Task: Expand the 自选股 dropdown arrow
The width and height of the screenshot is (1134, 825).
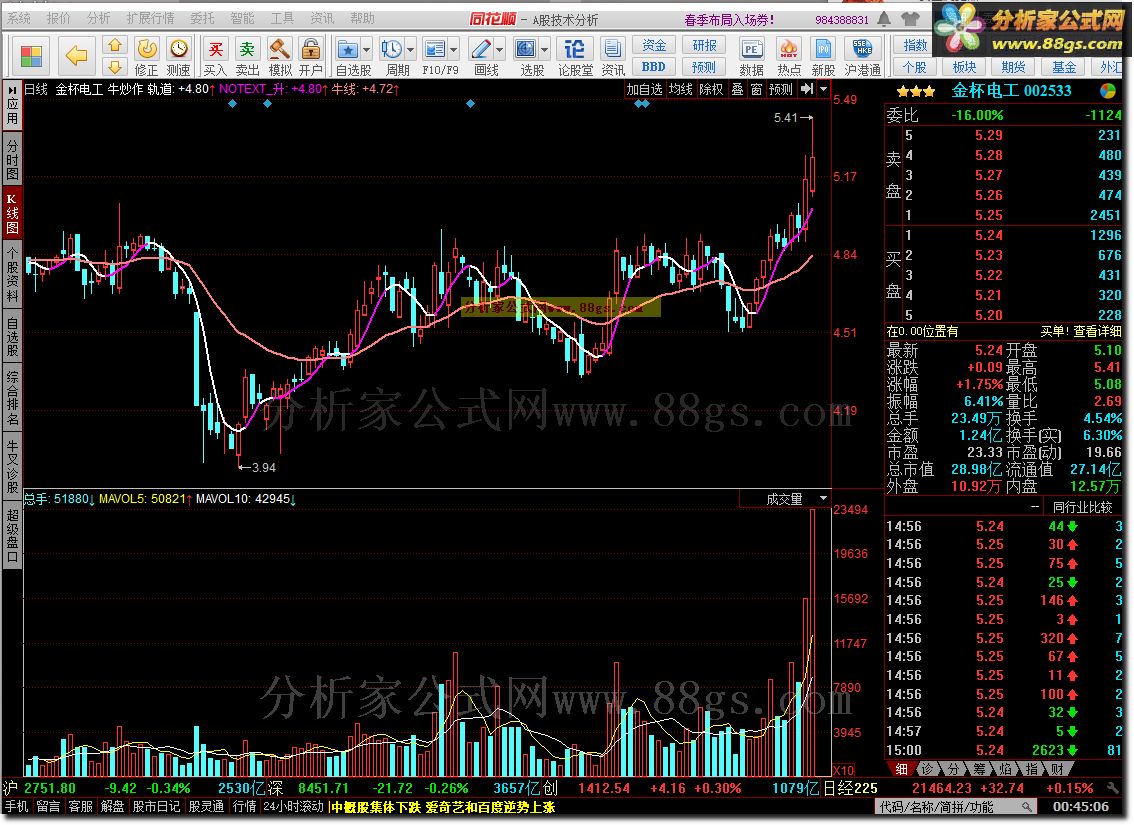Action: click(x=366, y=50)
